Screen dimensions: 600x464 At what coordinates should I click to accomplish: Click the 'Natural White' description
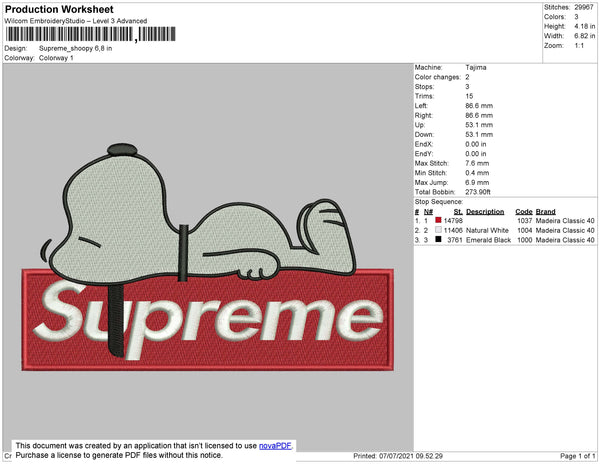pyautogui.click(x=487, y=230)
